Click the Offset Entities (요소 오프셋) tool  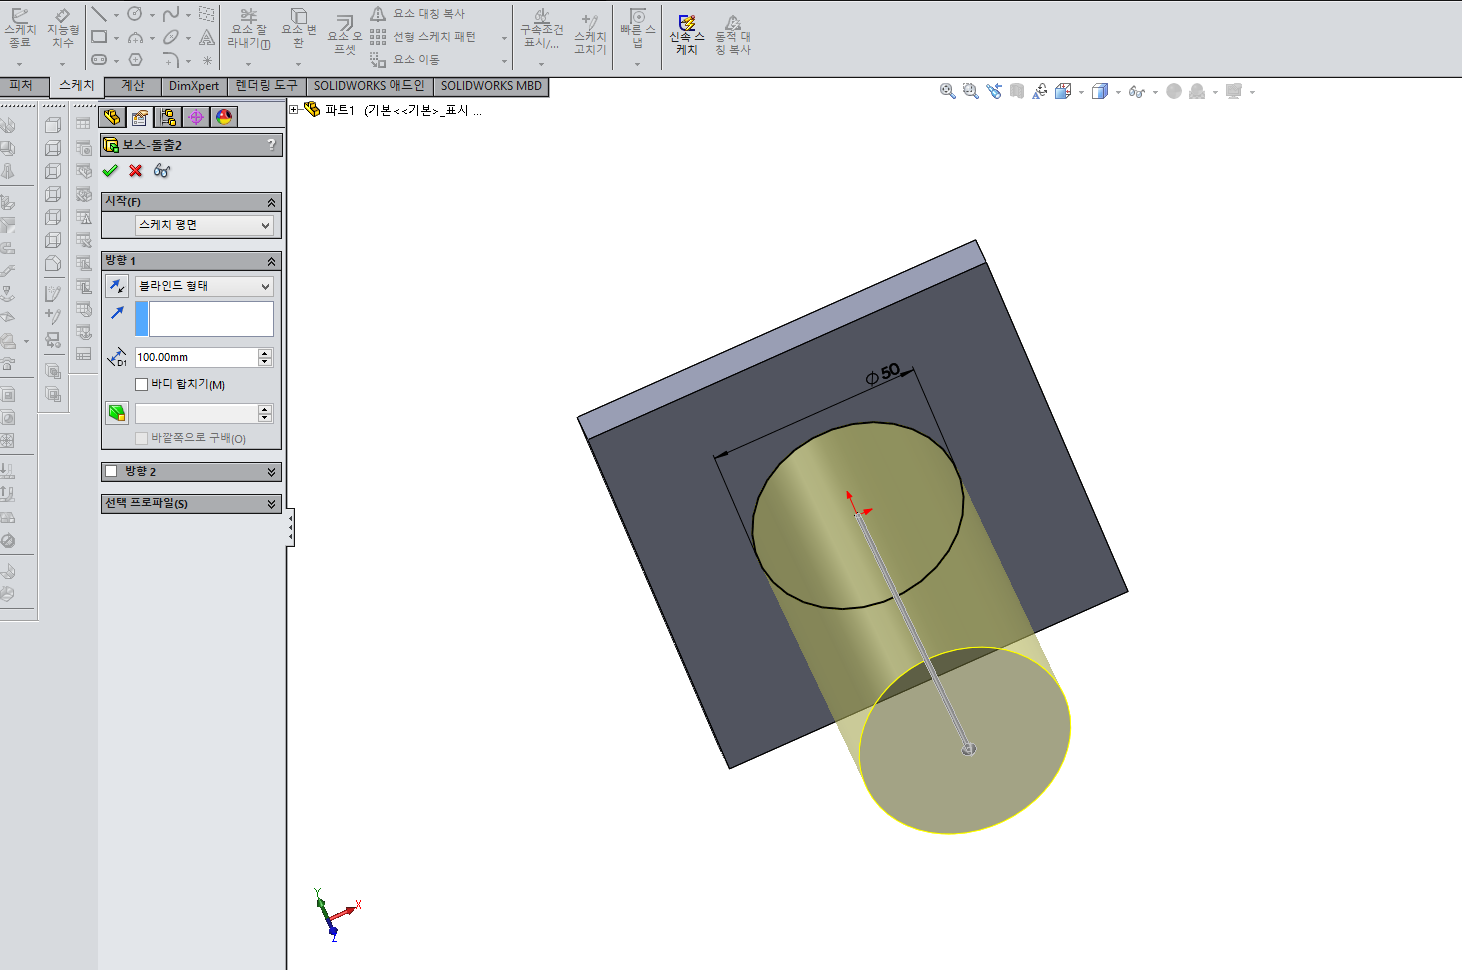(x=345, y=34)
